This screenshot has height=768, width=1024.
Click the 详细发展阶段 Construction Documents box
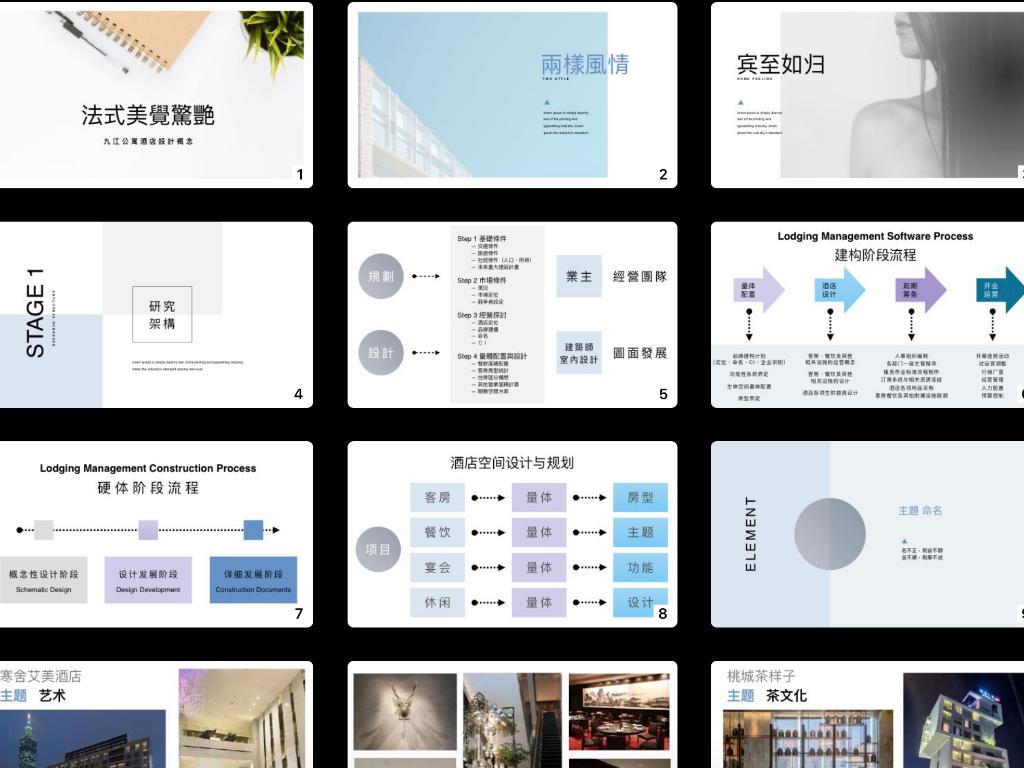[x=253, y=580]
